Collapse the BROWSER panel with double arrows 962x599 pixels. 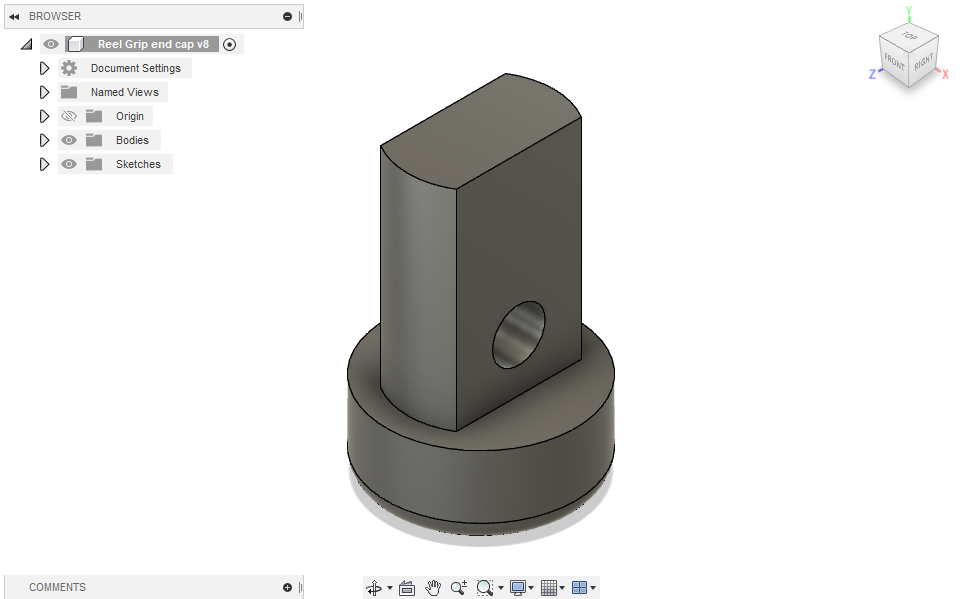click(13, 16)
